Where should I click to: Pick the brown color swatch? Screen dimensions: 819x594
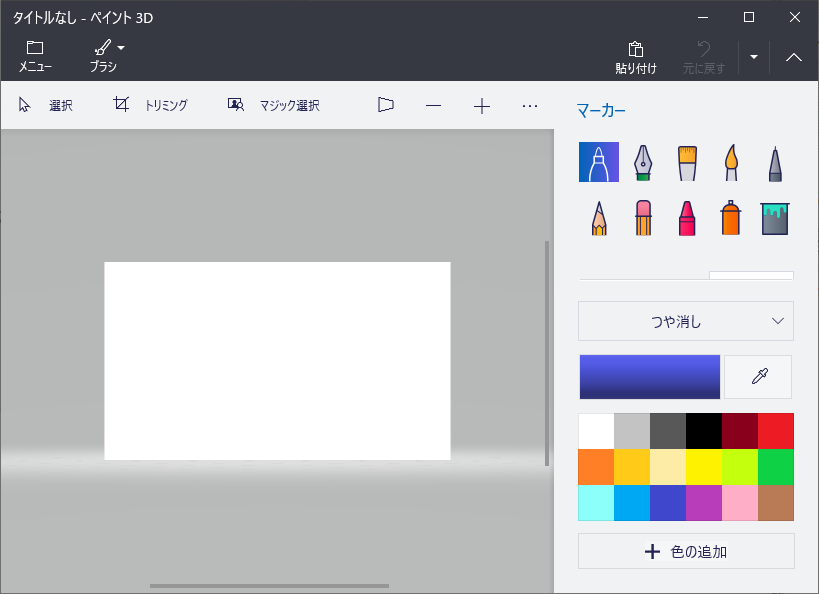click(776, 503)
